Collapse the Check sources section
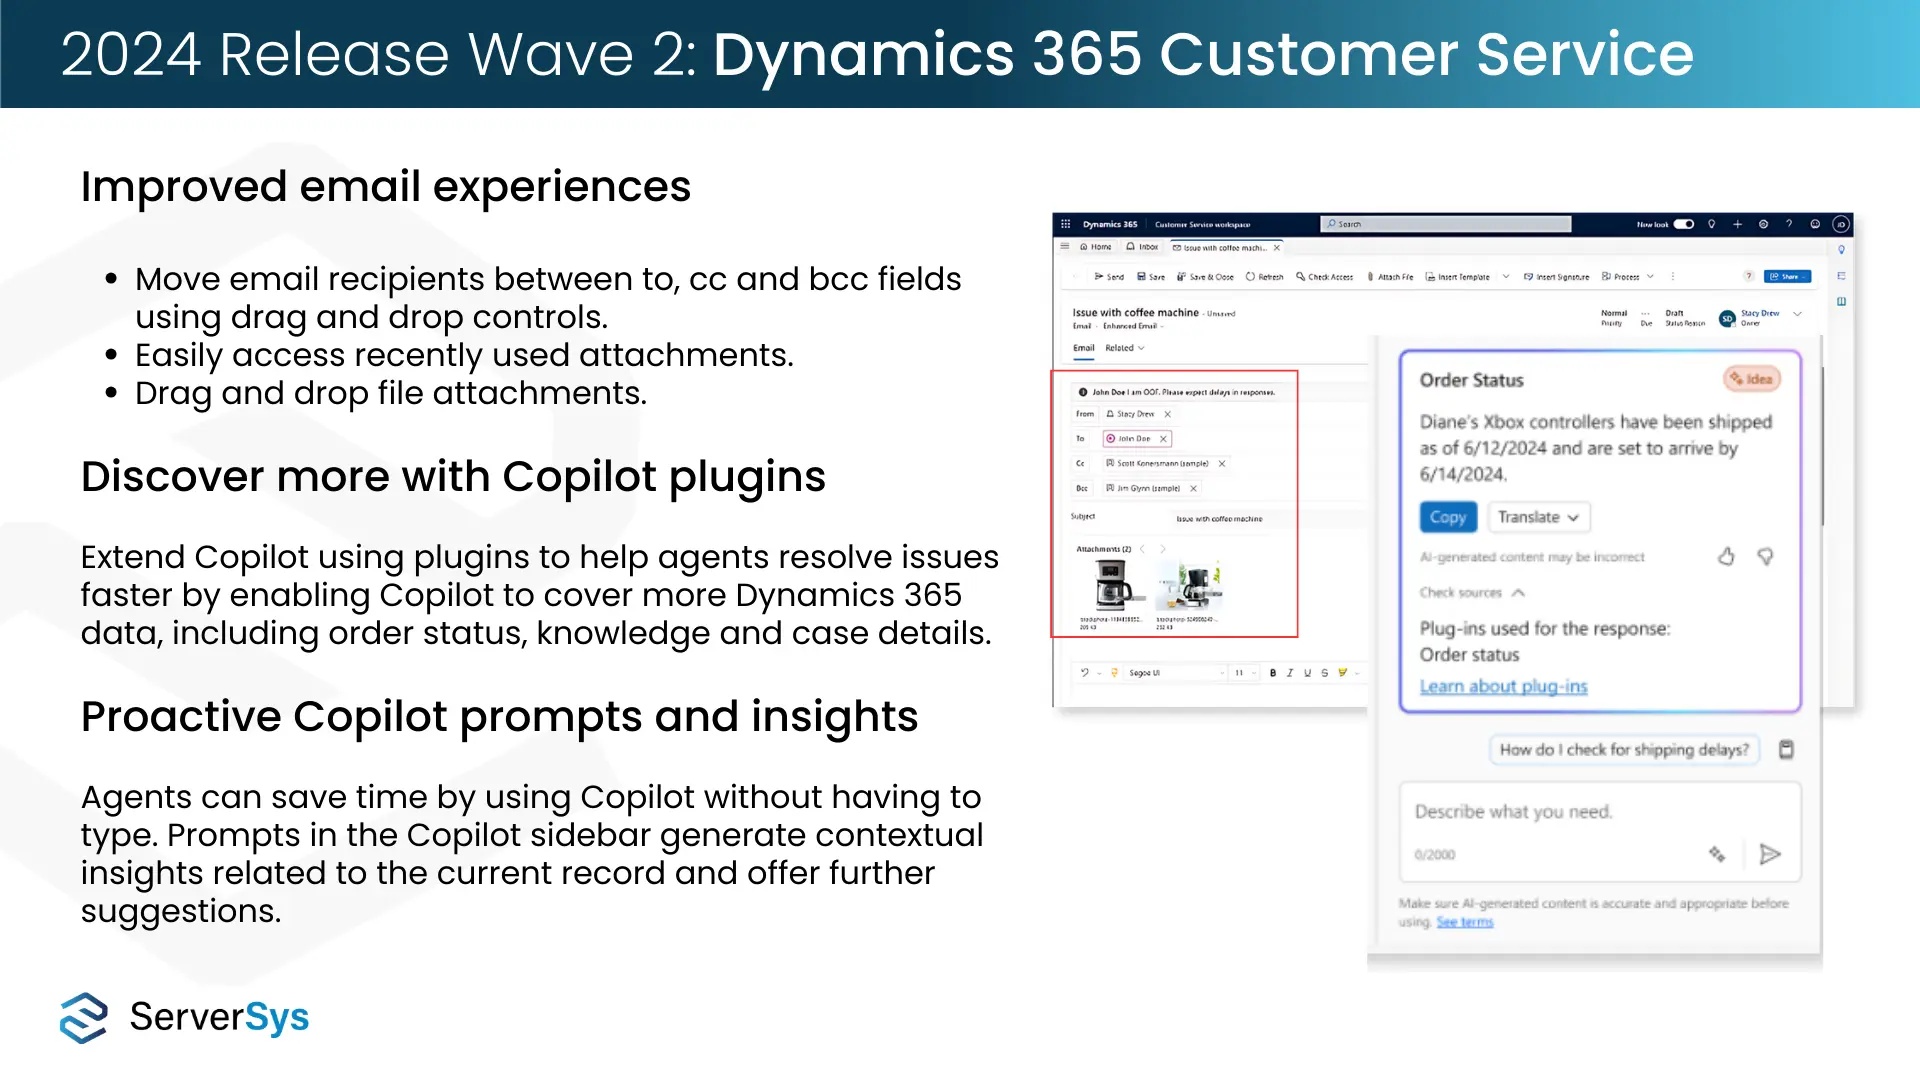 (x=1472, y=593)
